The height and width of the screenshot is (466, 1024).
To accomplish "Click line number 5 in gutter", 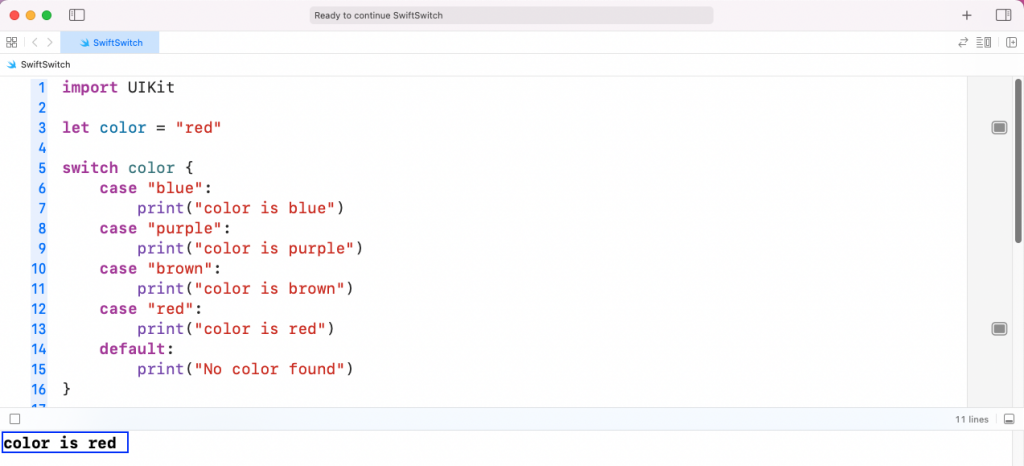I will [x=42, y=168].
